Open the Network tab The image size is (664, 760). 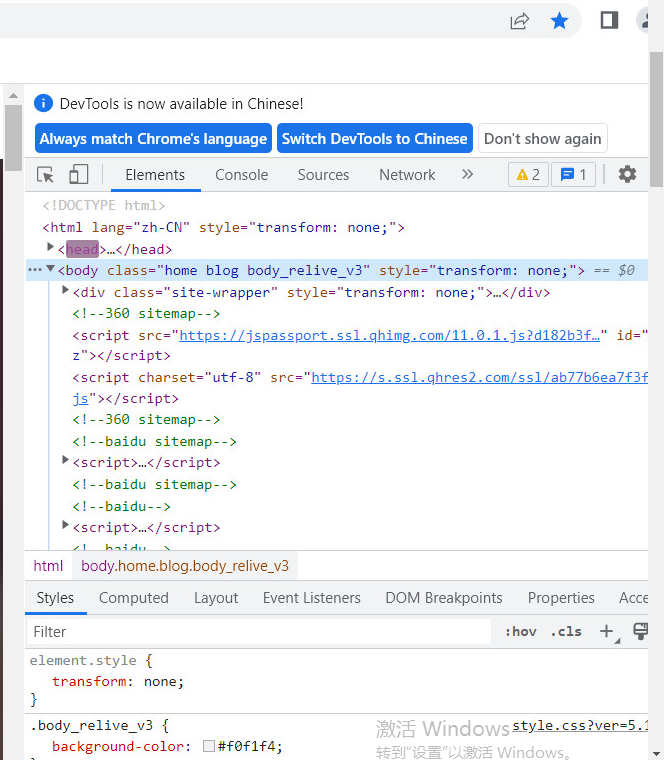(407, 175)
